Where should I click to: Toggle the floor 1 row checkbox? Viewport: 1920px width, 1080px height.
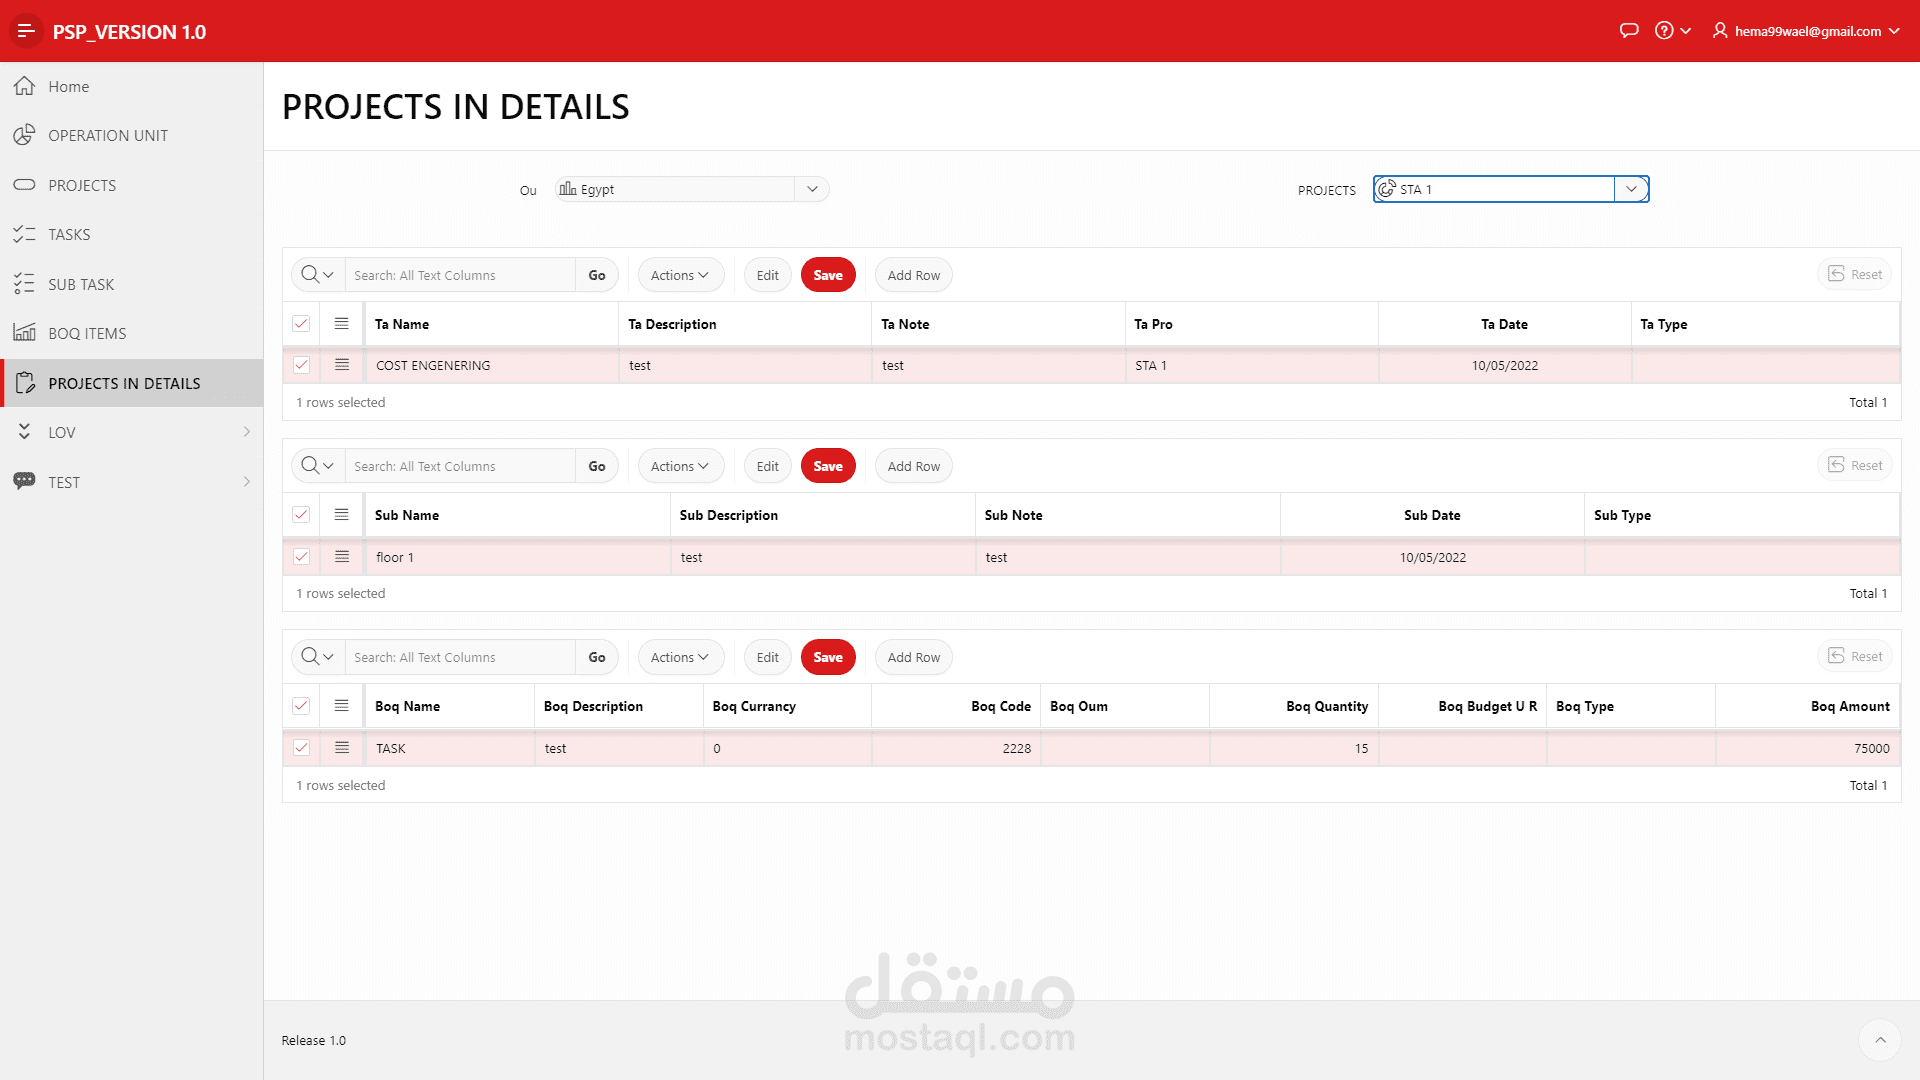point(301,557)
